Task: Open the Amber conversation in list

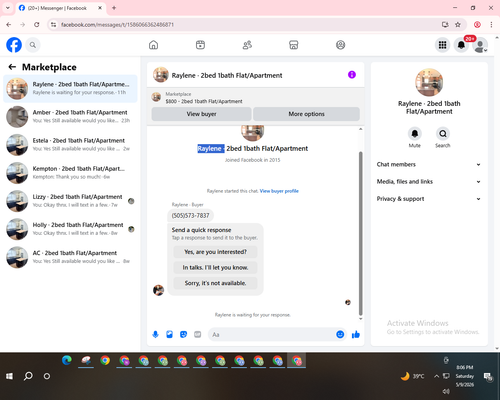Action: pyautogui.click(x=70, y=117)
